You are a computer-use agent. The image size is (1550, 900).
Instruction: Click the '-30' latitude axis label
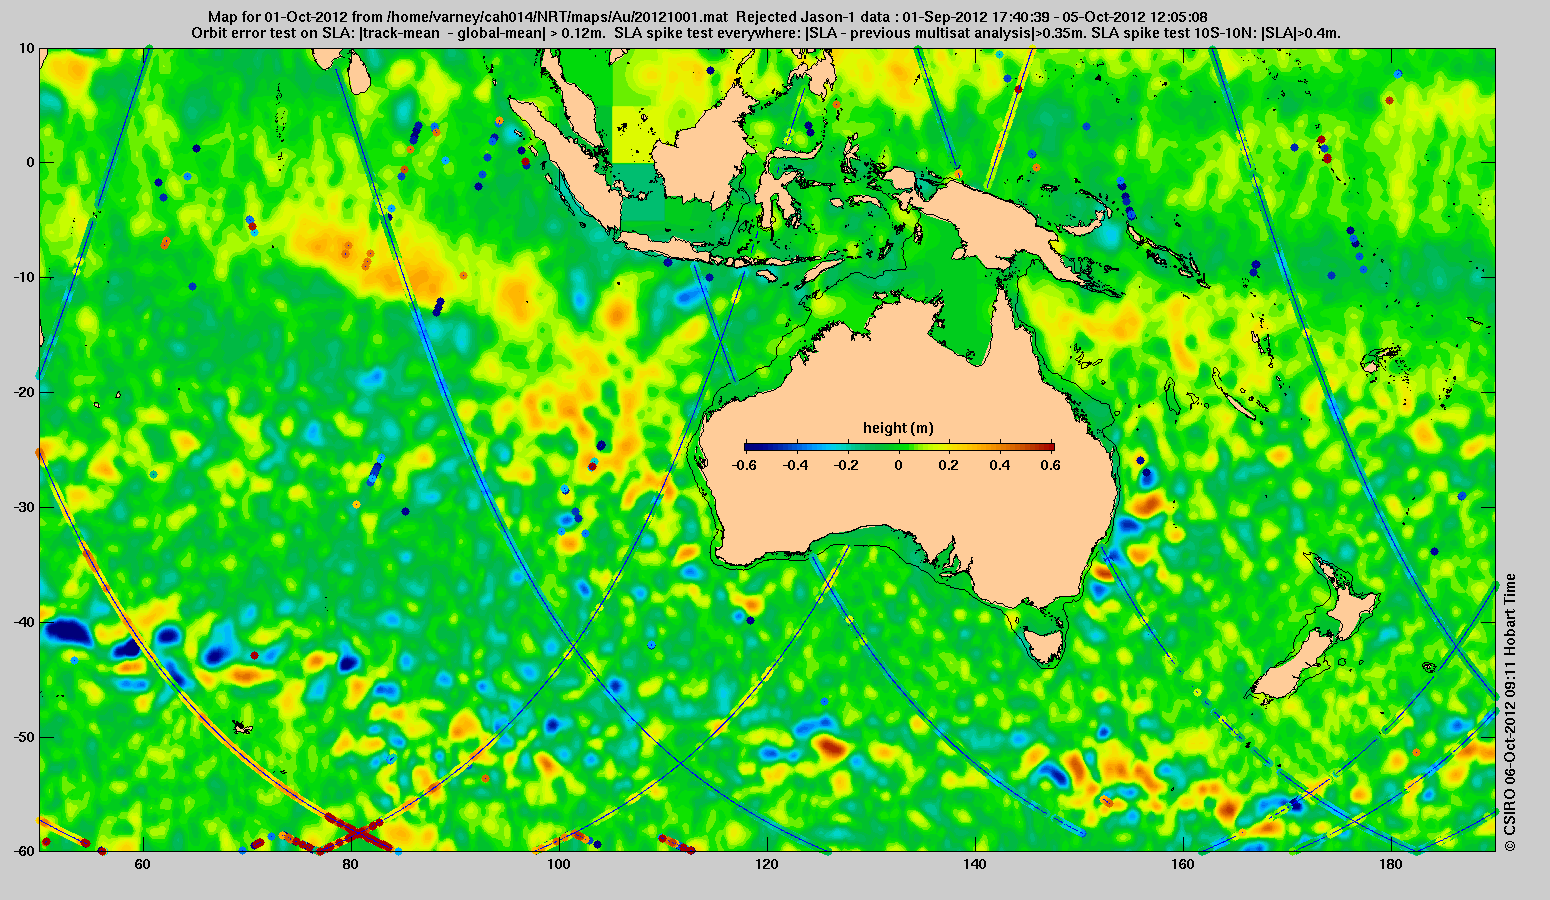pos(24,507)
